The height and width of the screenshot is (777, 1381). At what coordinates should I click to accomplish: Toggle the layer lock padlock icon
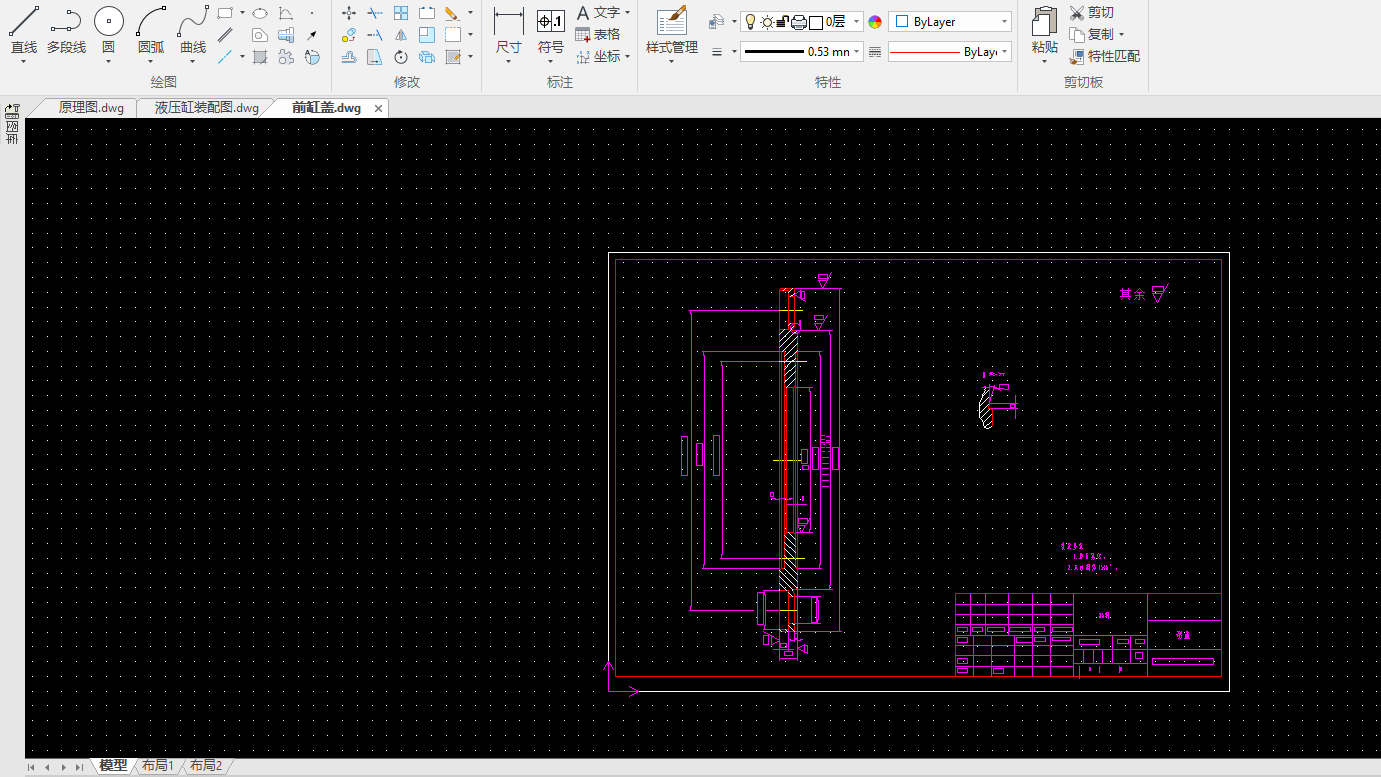[x=783, y=22]
